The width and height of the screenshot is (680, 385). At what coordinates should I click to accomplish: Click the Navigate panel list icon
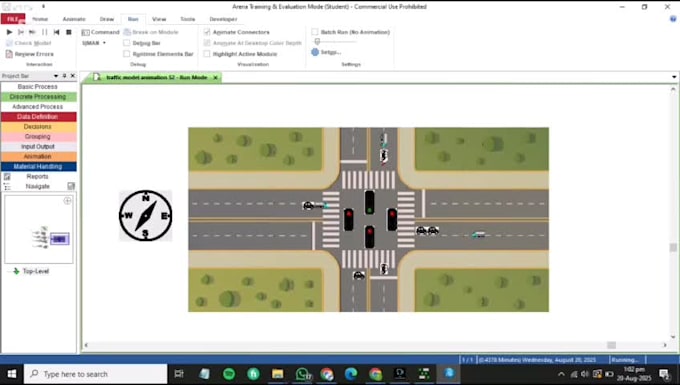pos(7,186)
